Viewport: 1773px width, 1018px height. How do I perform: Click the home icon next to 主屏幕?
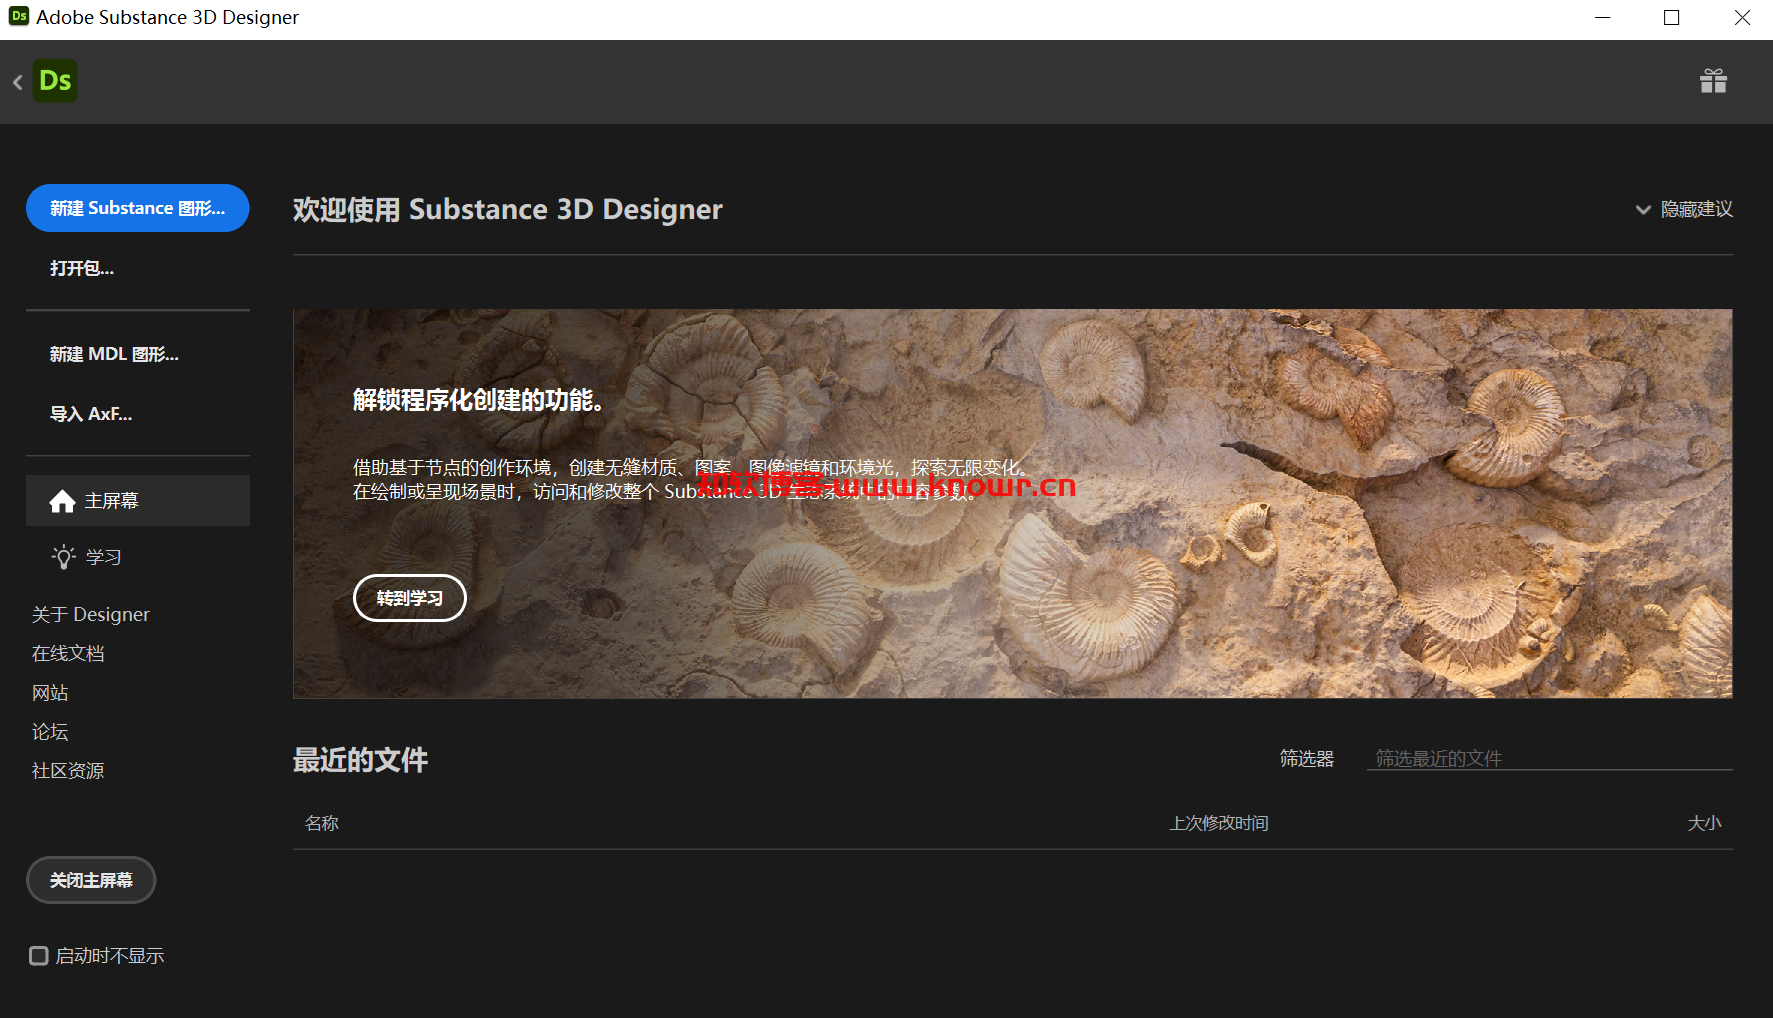click(62, 501)
